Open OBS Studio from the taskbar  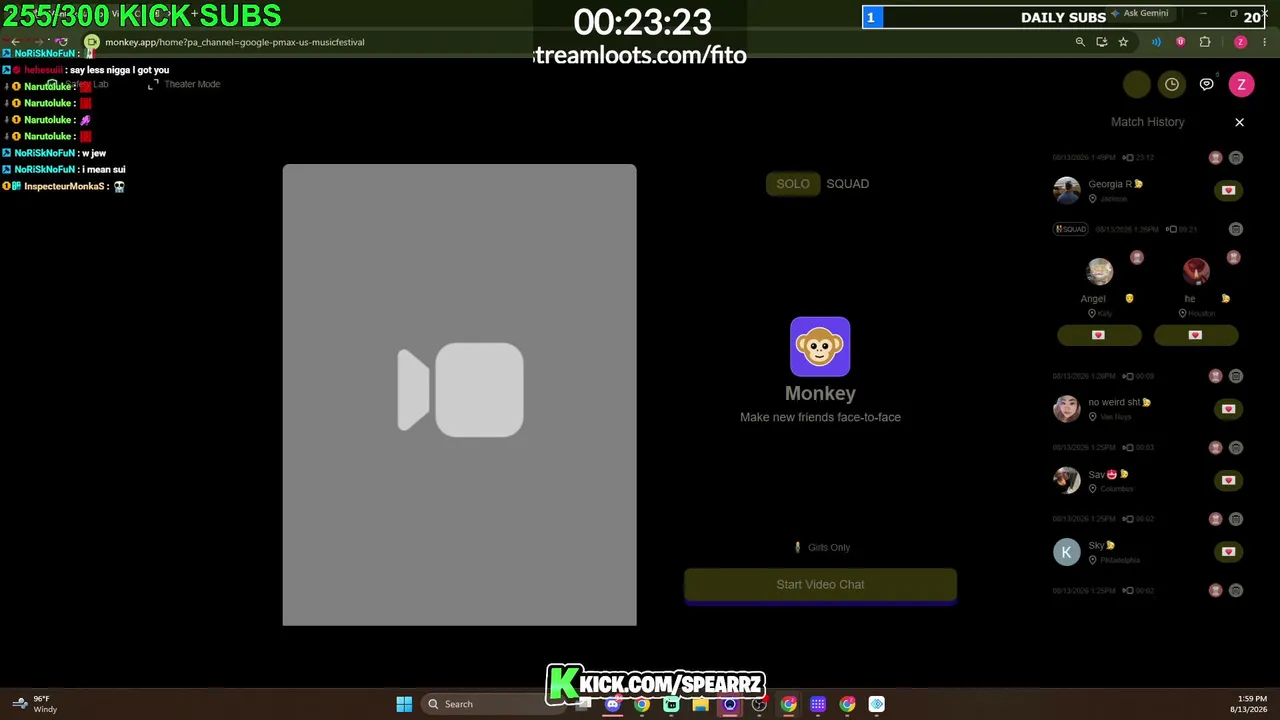[759, 704]
